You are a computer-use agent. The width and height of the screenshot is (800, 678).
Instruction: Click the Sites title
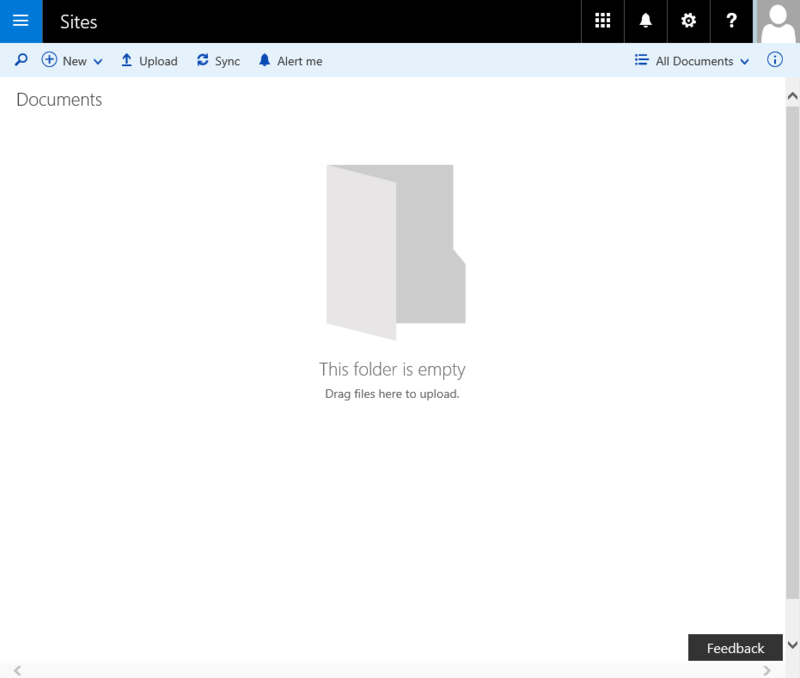(79, 22)
